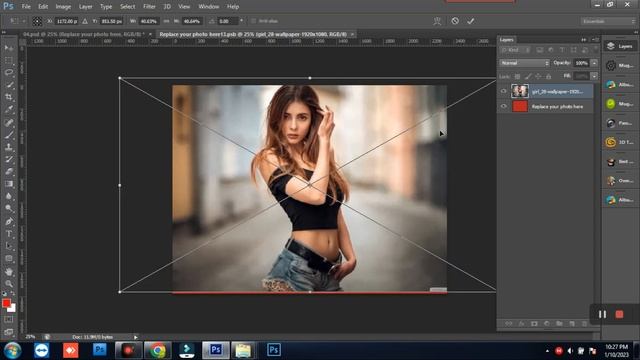640x360 pixels.
Task: Toggle lock transparent pixels
Action: tap(517, 76)
